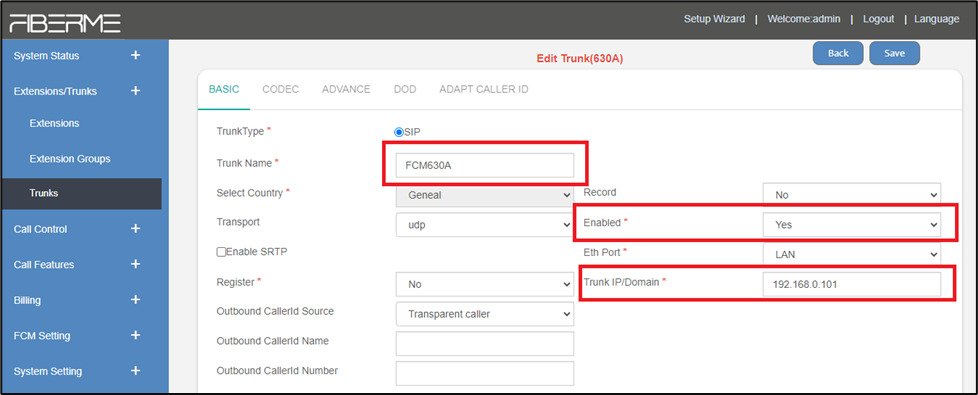Switch to the CODEC tab

[281, 89]
